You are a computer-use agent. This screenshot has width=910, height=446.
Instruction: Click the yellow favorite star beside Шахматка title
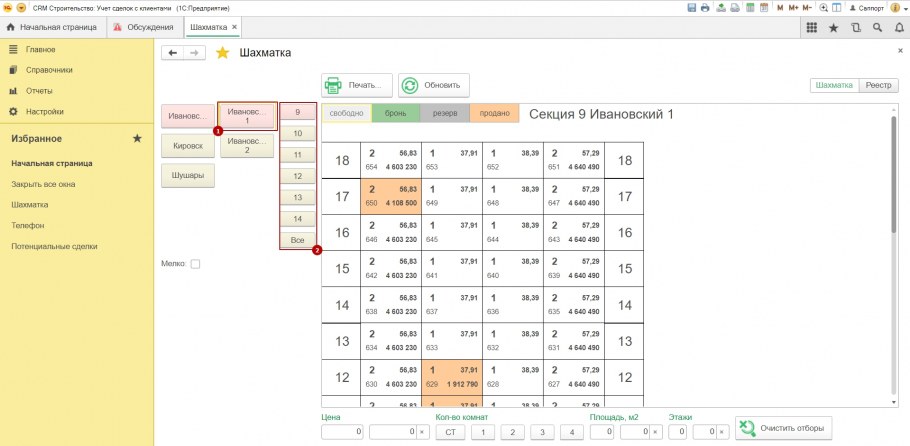point(222,53)
